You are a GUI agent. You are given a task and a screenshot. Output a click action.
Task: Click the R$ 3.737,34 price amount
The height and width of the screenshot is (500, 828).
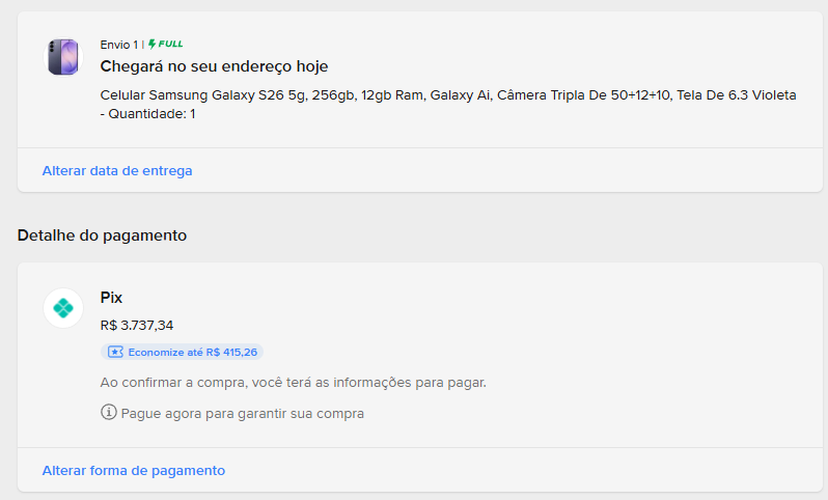pos(137,325)
